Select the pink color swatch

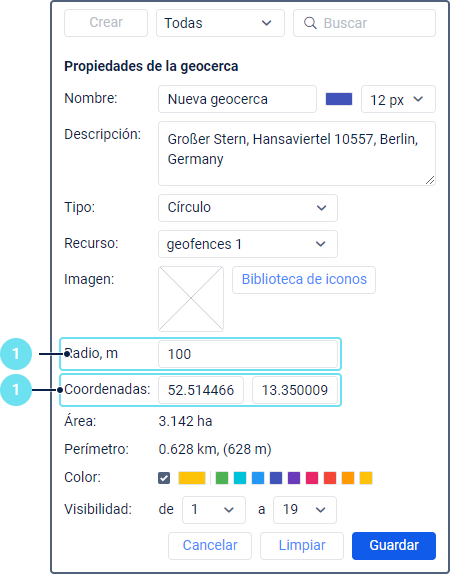pos(312,478)
